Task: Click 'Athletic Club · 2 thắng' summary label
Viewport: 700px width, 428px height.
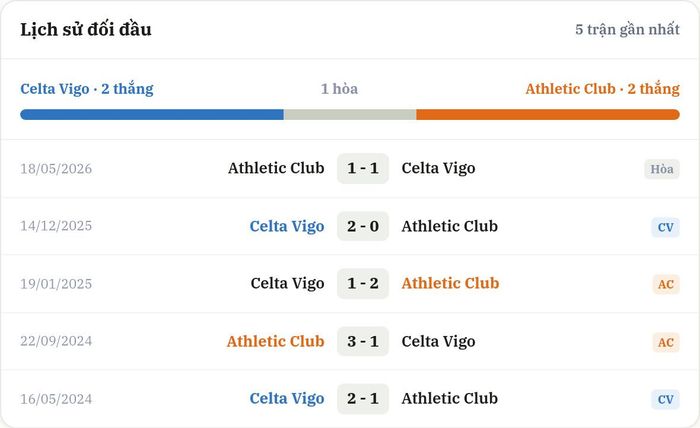Action: coord(602,89)
